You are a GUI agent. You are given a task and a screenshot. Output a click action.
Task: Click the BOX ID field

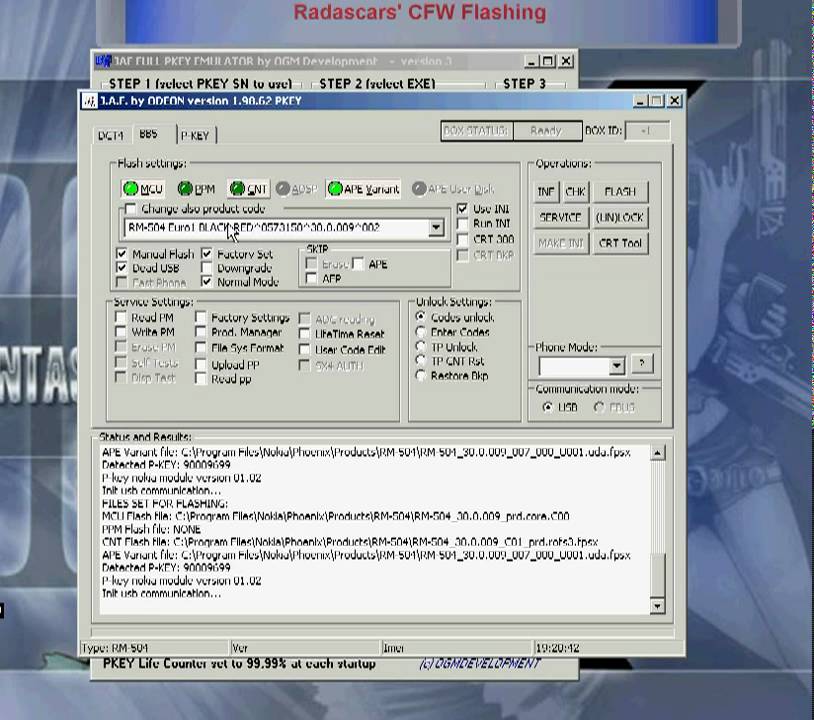647,130
